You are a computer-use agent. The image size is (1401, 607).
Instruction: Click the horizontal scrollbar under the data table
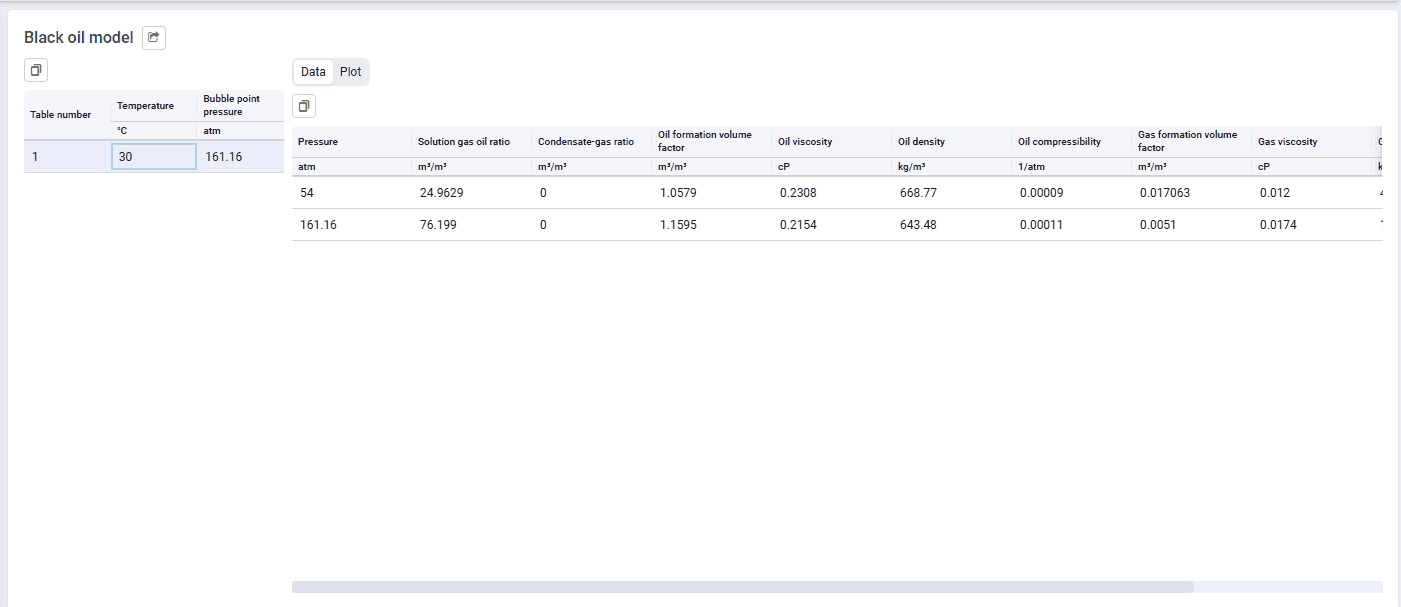(743, 587)
